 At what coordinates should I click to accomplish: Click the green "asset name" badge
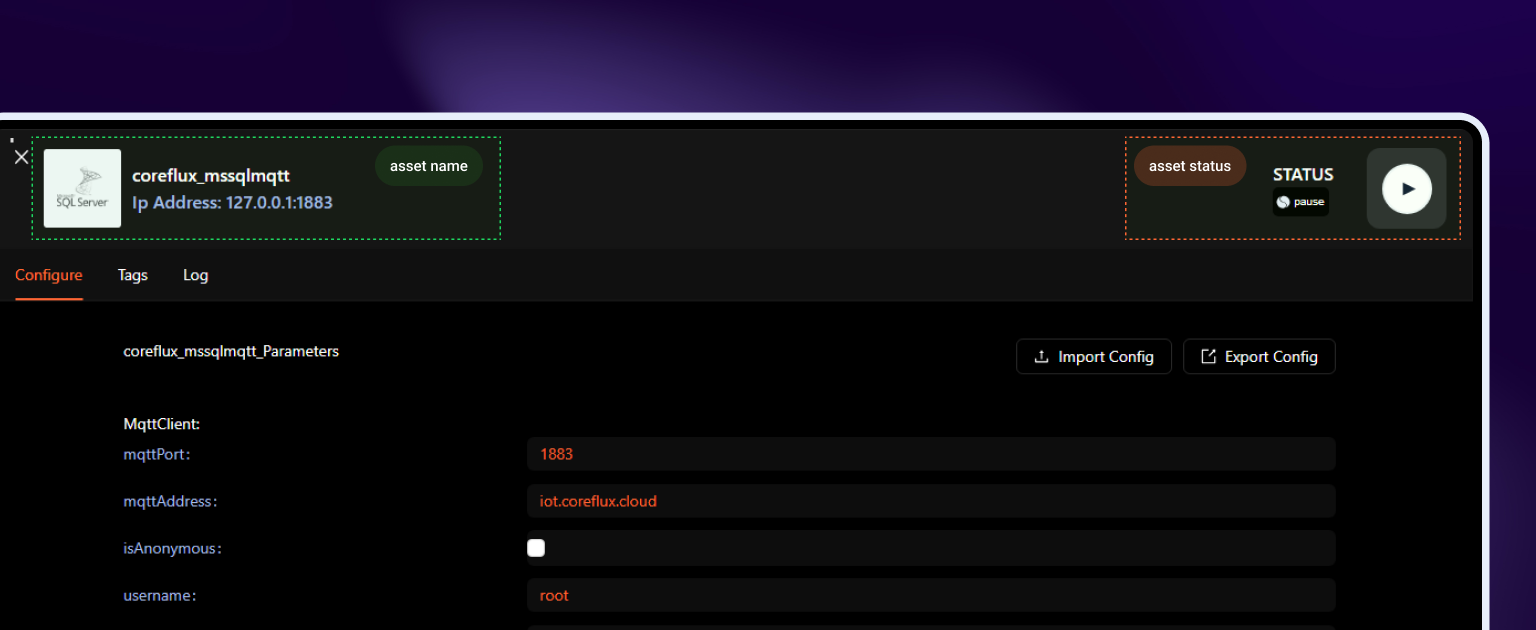tap(428, 166)
